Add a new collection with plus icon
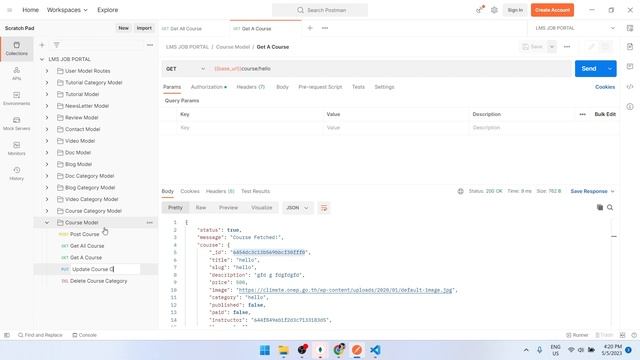Image resolution: width=640 pixels, height=360 pixels. pos(42,45)
